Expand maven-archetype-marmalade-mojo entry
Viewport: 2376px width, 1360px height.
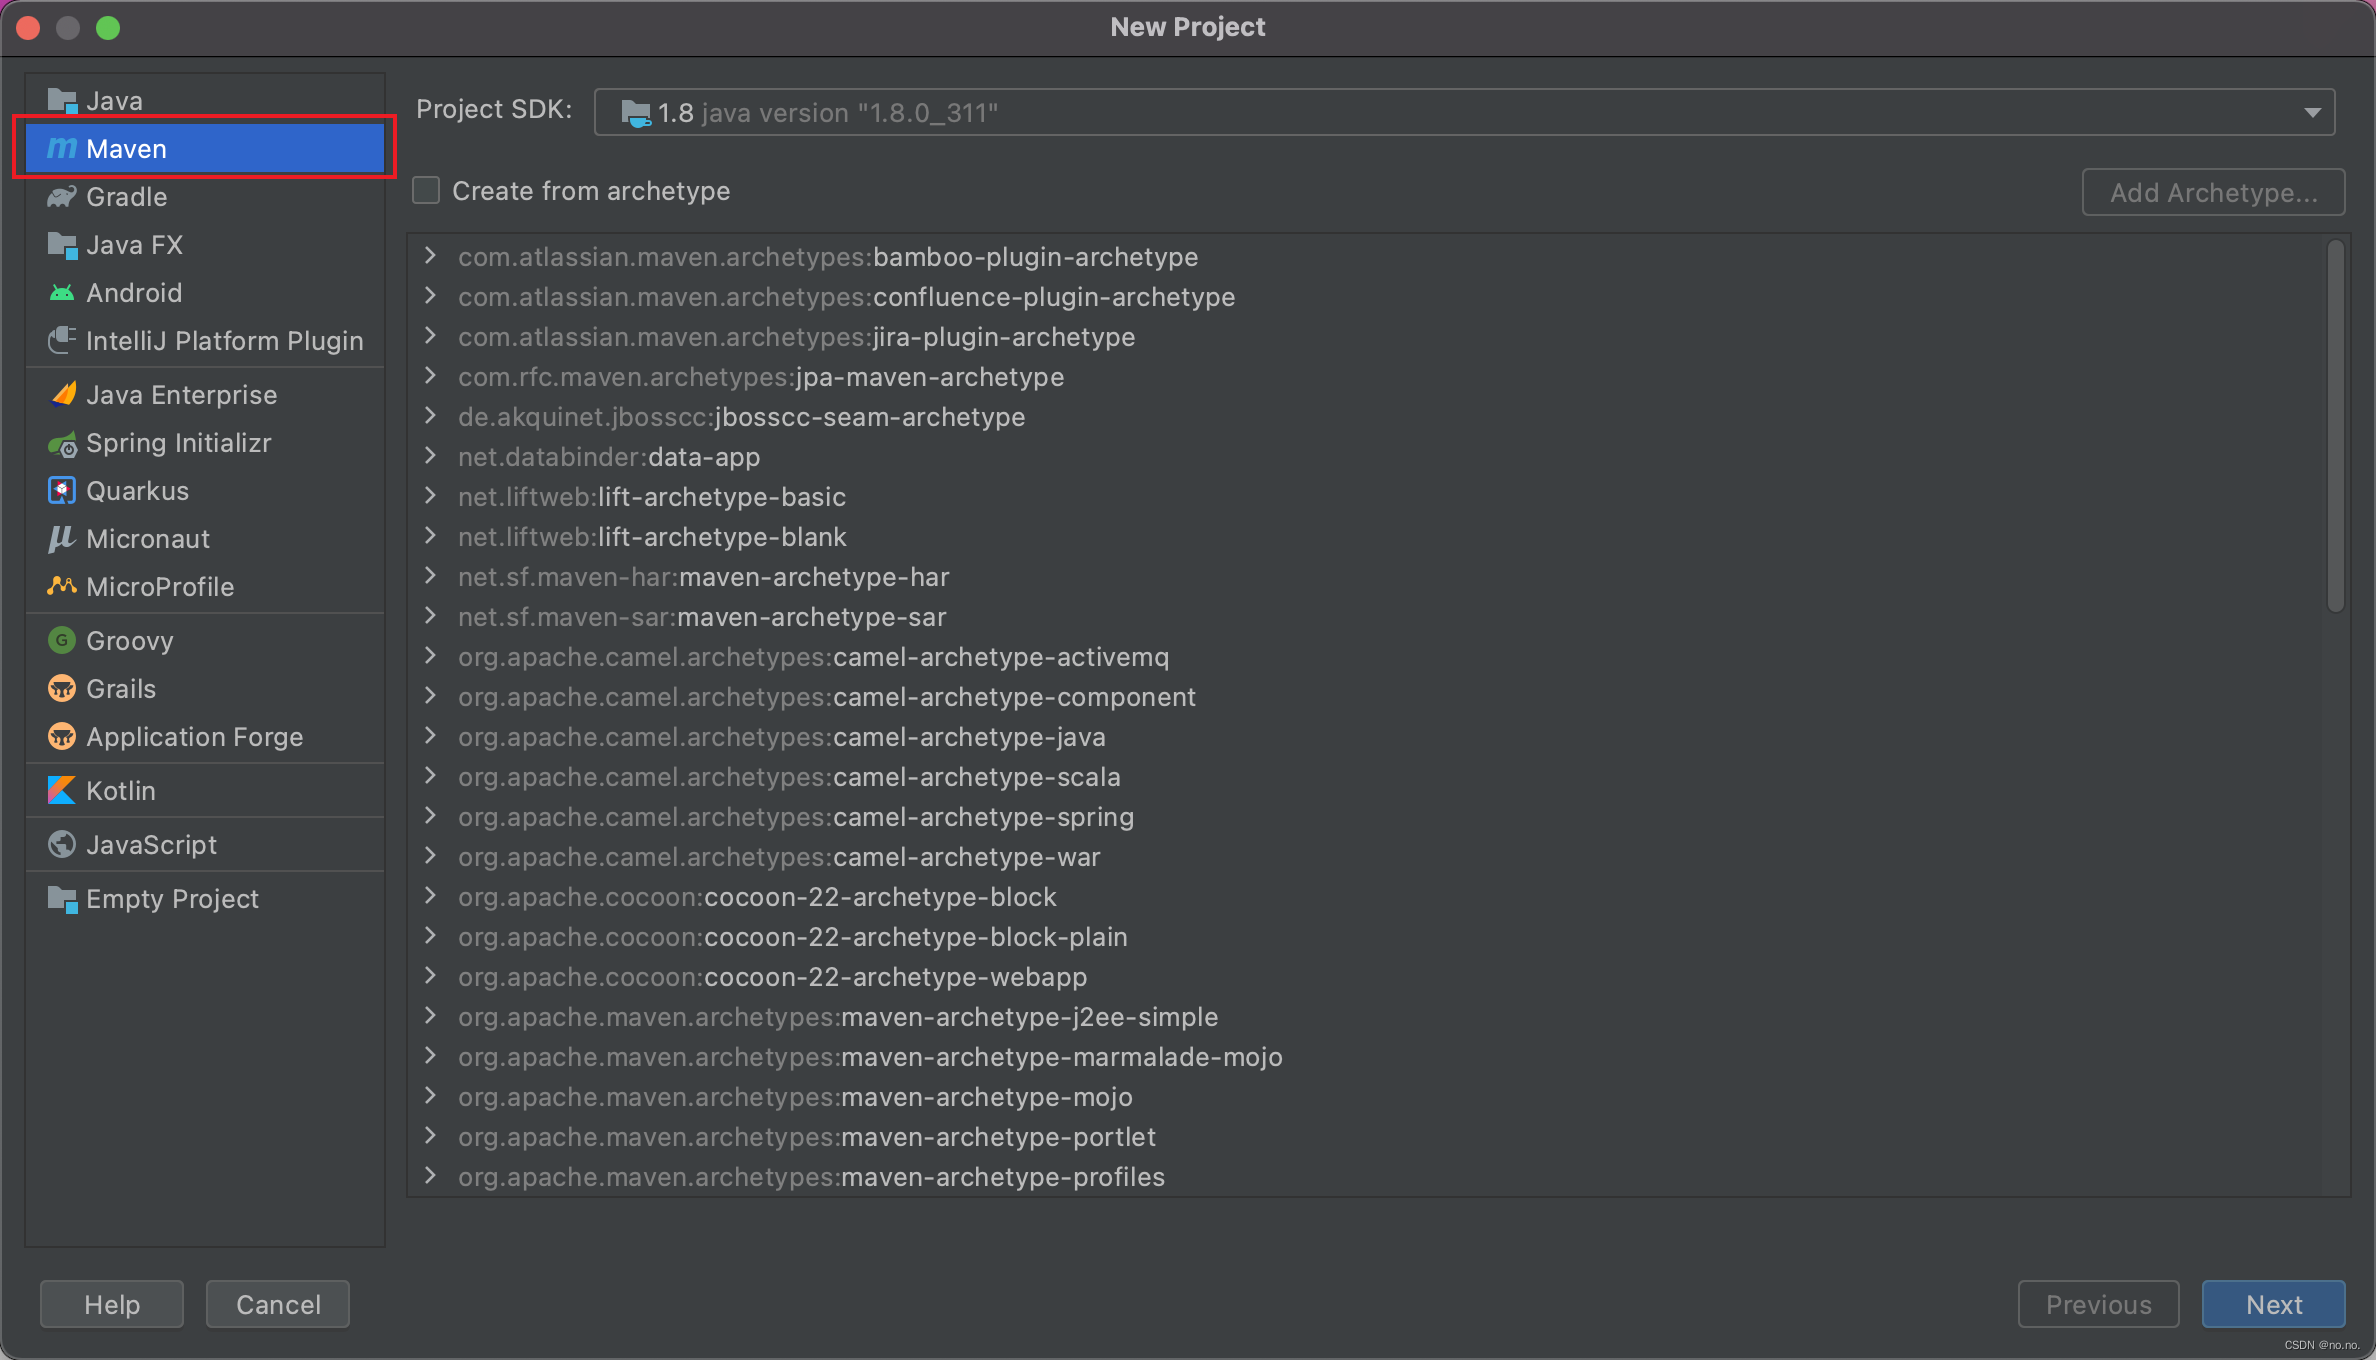430,1056
